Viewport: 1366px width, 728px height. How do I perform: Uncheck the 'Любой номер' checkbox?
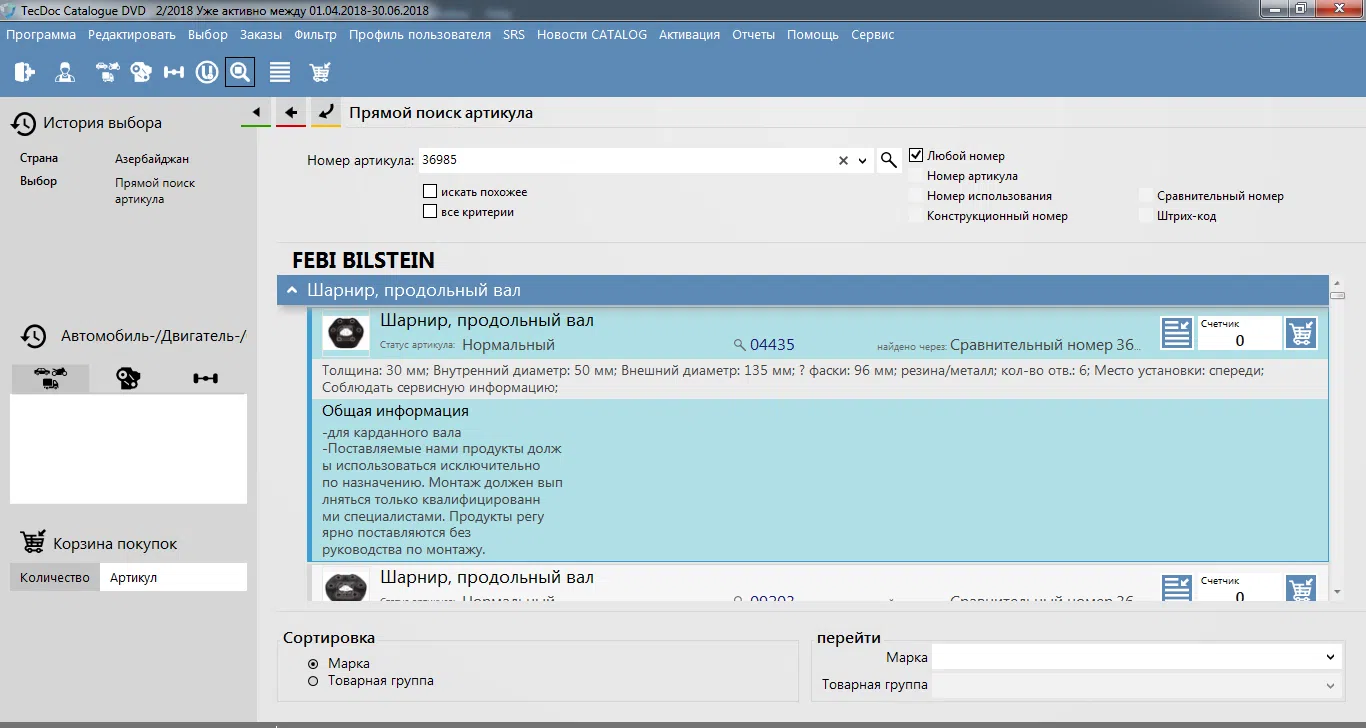point(915,156)
